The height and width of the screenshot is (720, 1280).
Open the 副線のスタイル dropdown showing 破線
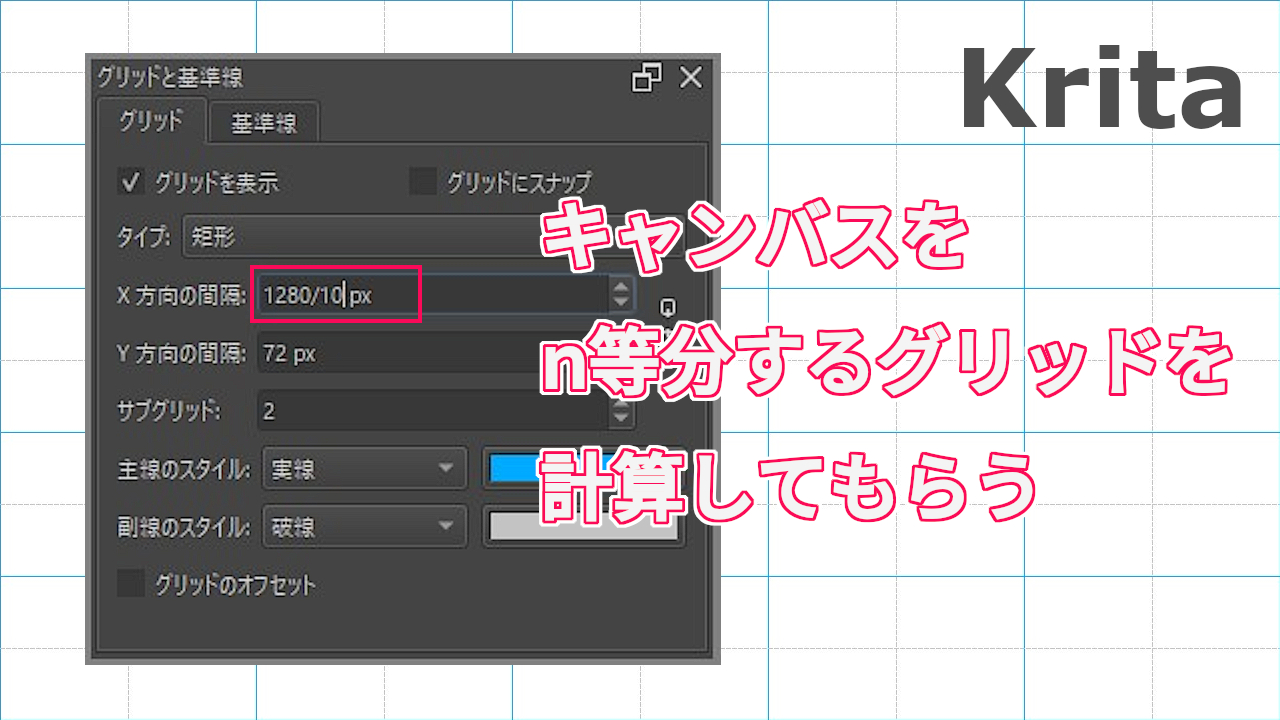365,527
